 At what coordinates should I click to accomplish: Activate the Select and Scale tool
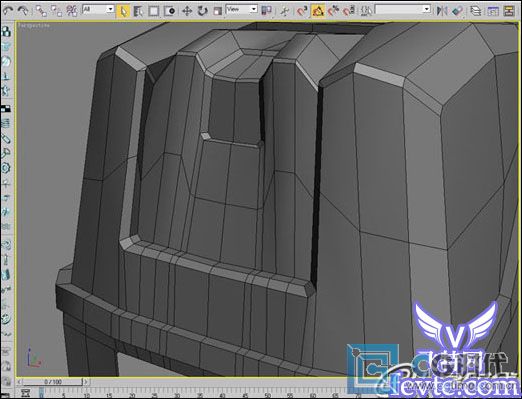pyautogui.click(x=217, y=11)
